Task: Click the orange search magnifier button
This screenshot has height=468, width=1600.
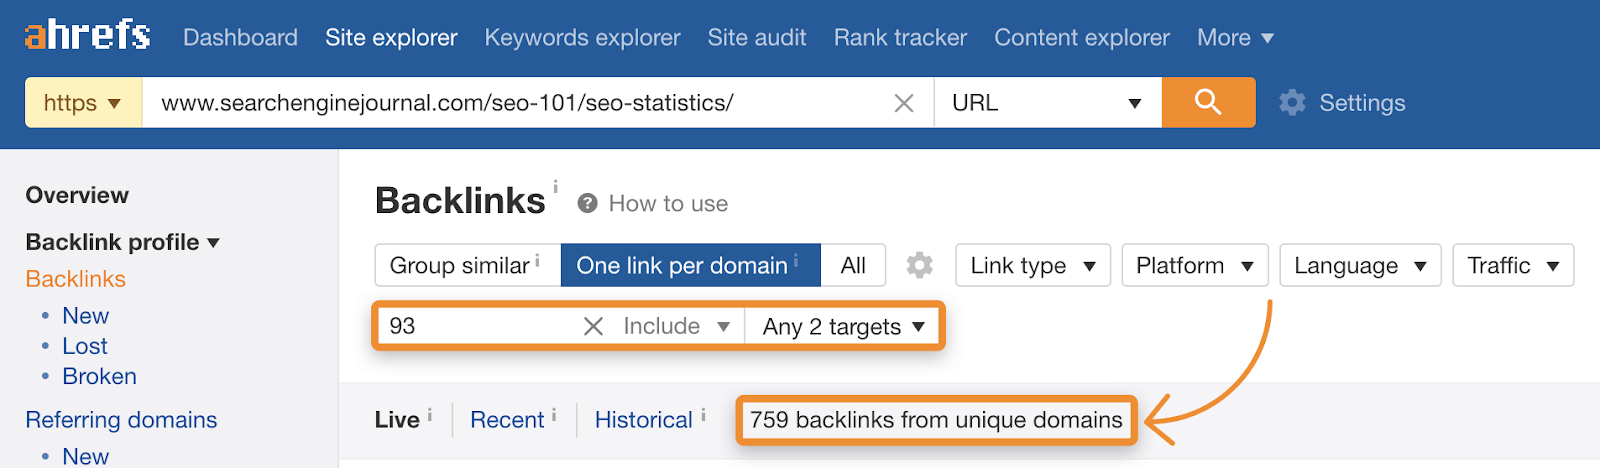Action: click(1208, 103)
